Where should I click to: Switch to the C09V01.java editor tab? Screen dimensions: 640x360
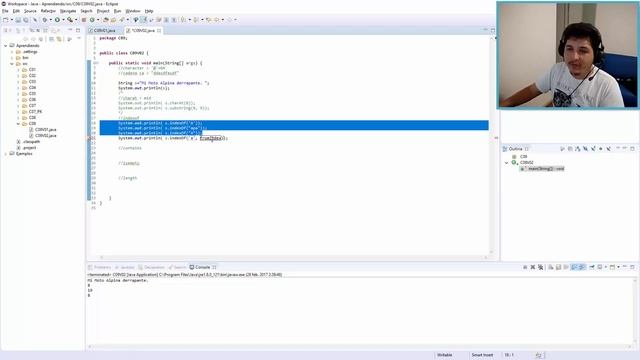coord(104,31)
